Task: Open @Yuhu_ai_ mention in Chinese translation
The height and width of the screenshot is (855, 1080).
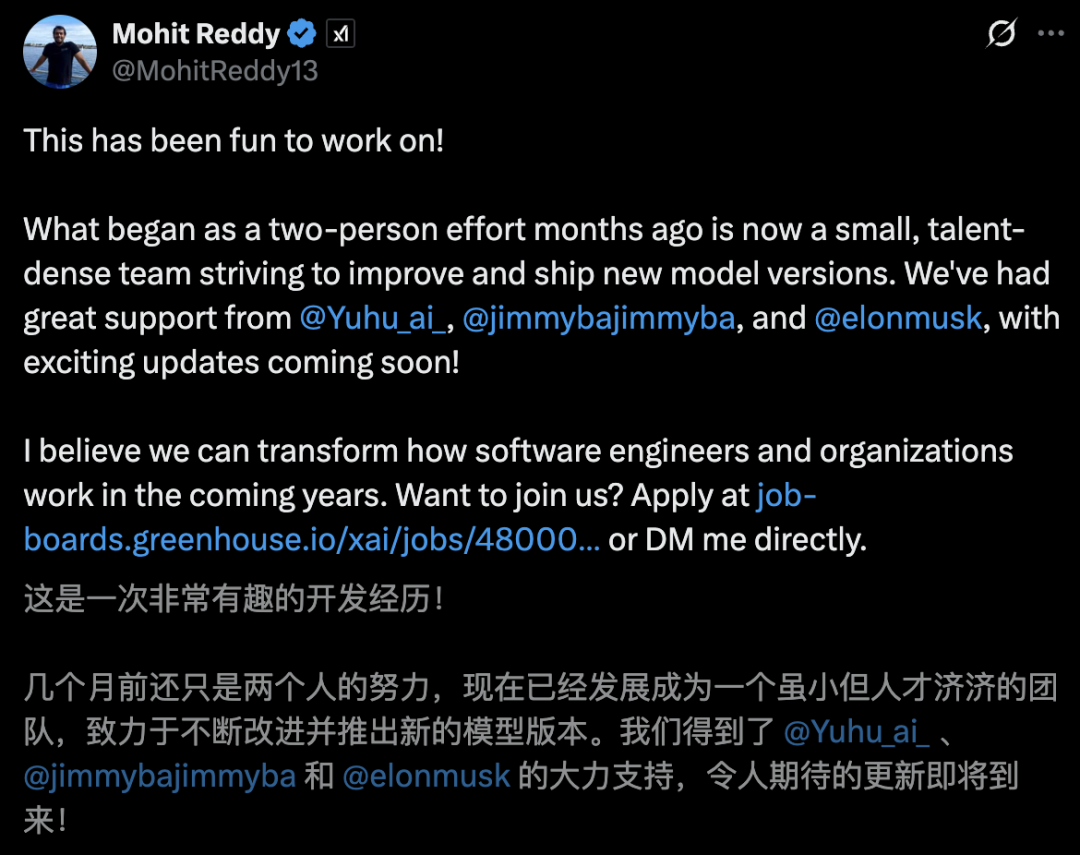Action: pyautogui.click(x=857, y=732)
